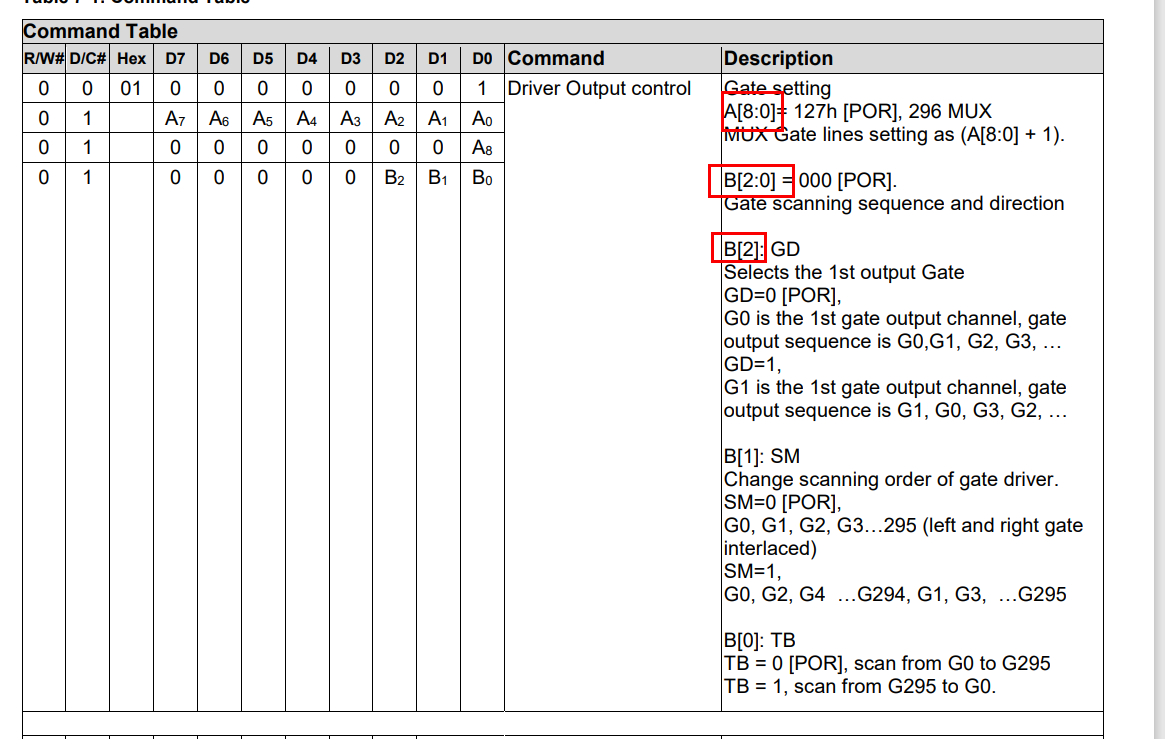Viewport: 1165px width, 739px height.
Task: Click the "A3" bit cell
Action: click(x=351, y=118)
